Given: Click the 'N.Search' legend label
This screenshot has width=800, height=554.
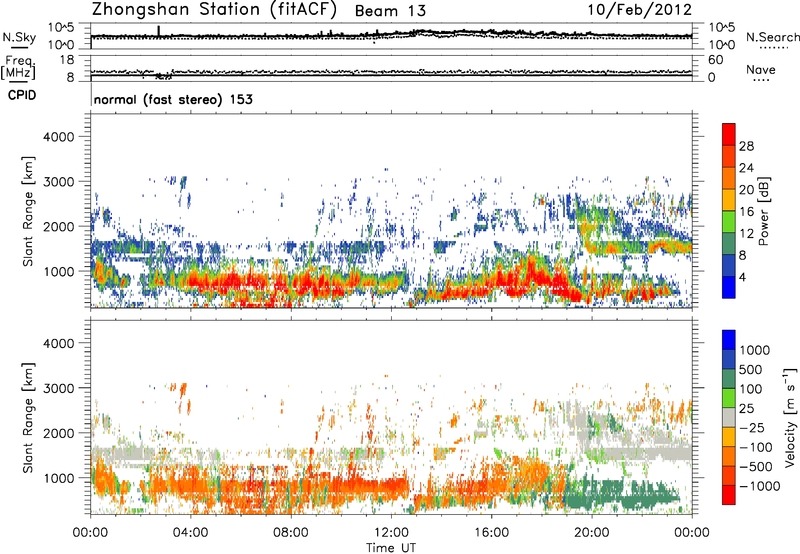Looking at the screenshot, I should point(772,37).
